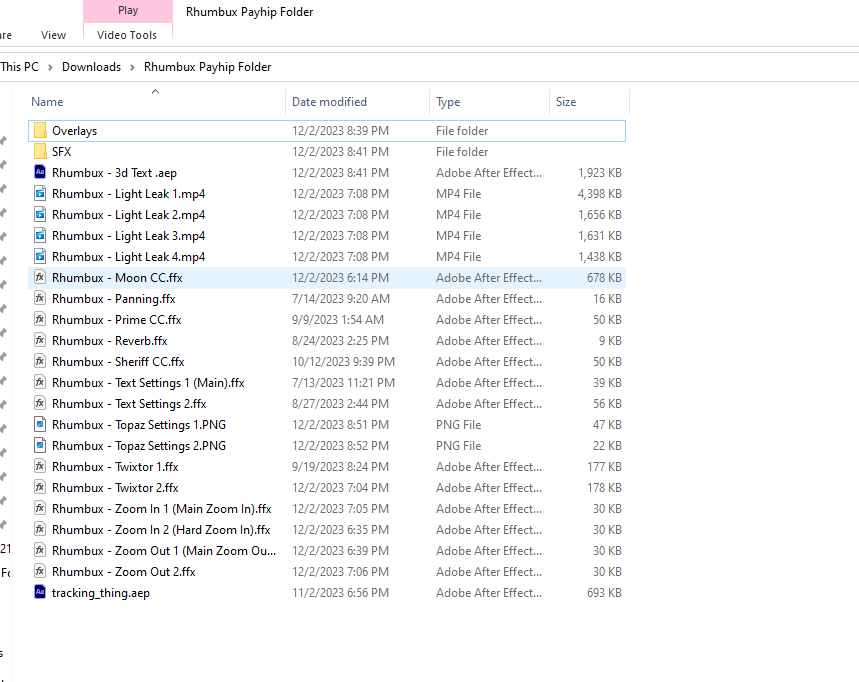Click the 10/12/2023 9:39 PM date cell
Image resolution: width=859 pixels, height=682 pixels.
(343, 362)
